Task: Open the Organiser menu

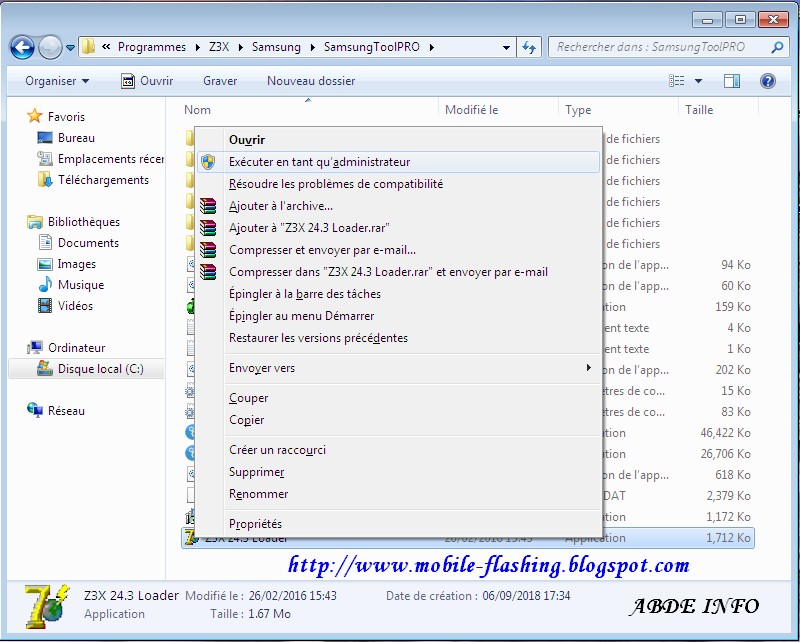Action: 57,81
